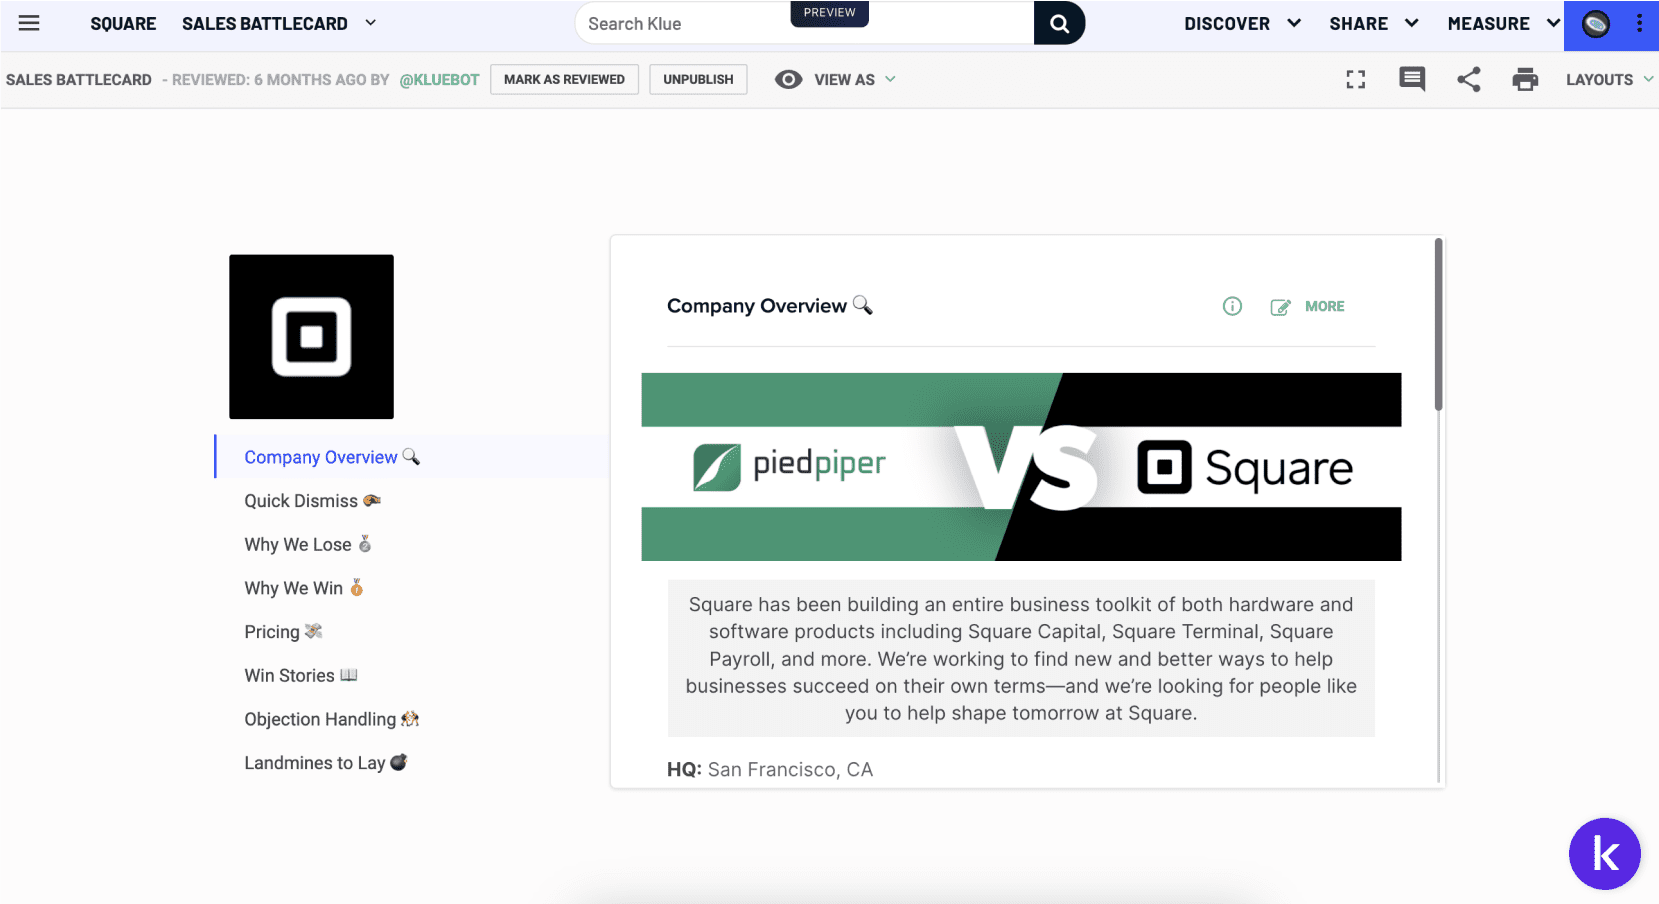Open the Klue chat bubble
The image size is (1659, 904).
click(x=1604, y=853)
